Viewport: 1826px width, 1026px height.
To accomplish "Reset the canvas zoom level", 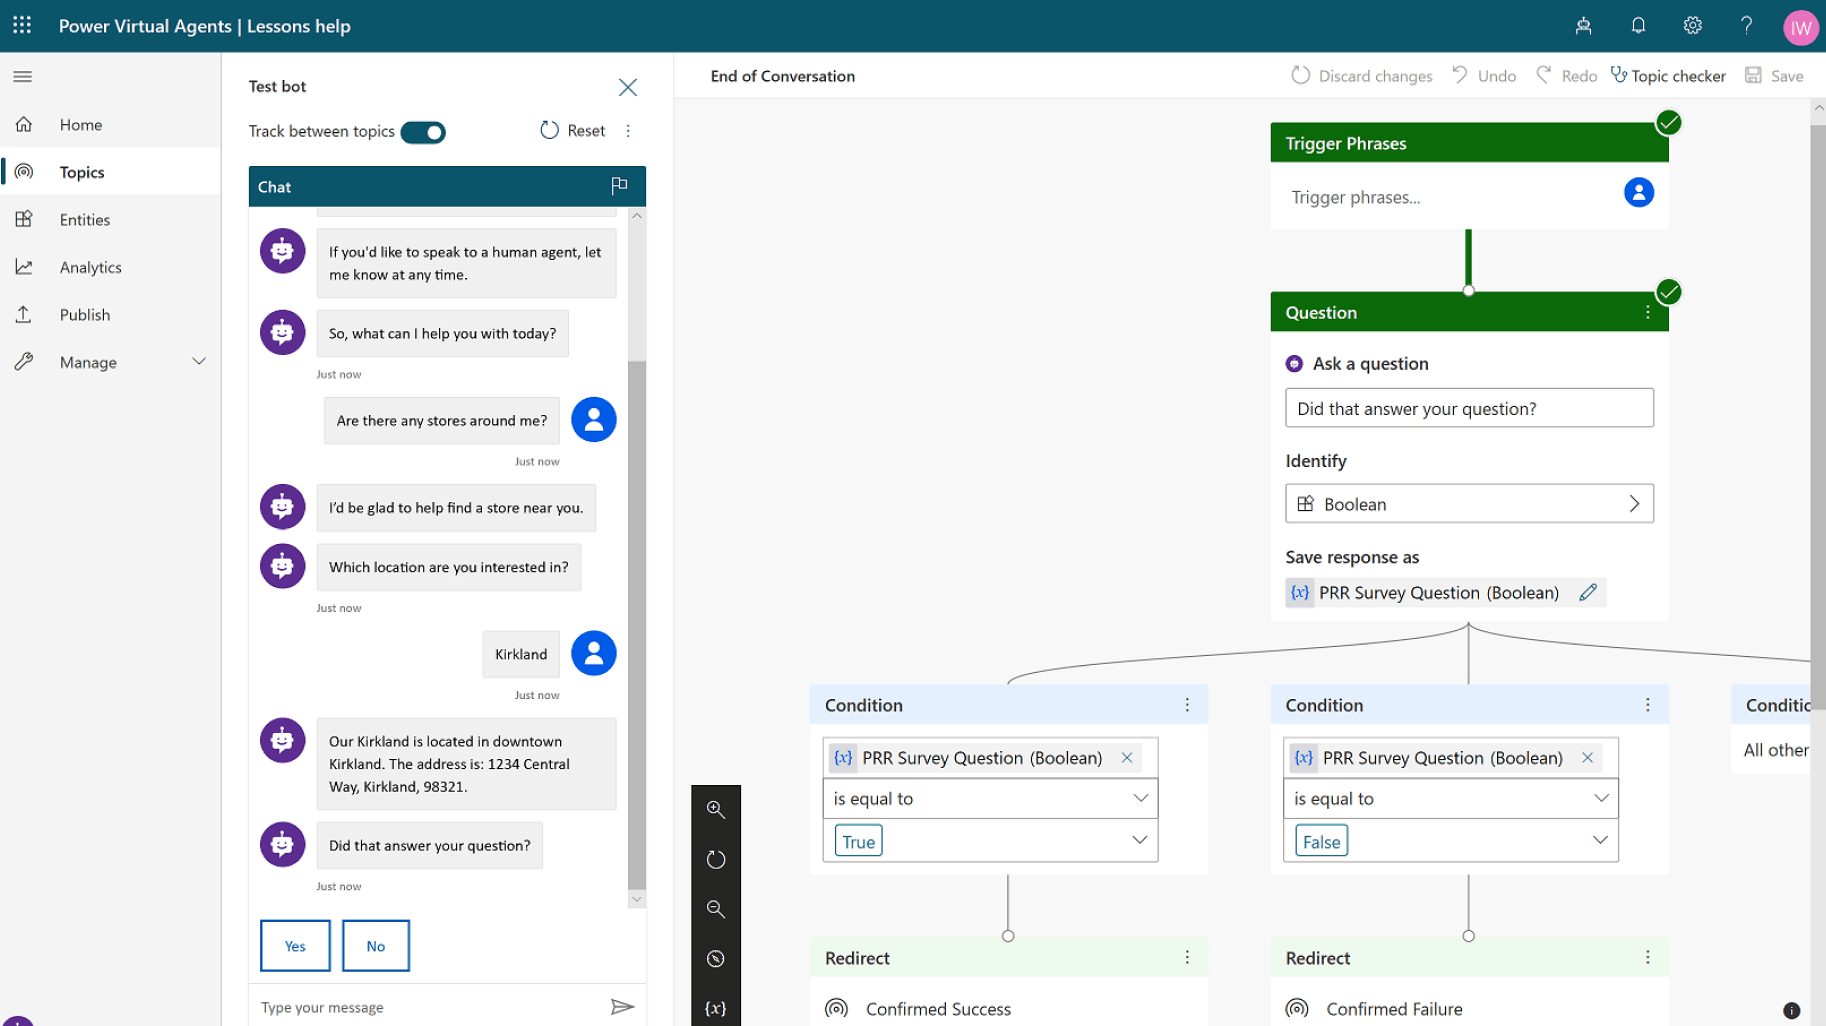I will pos(716,858).
